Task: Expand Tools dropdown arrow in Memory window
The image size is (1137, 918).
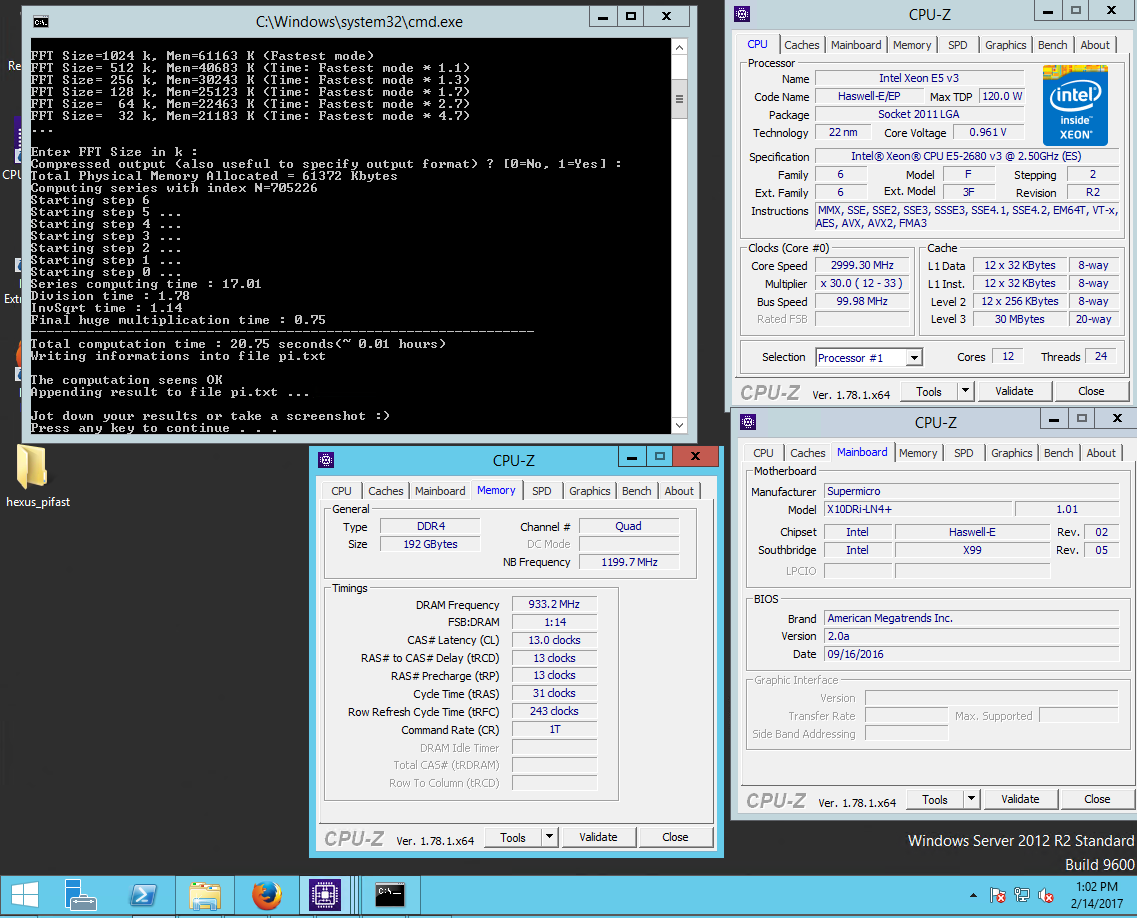Action: [x=549, y=837]
